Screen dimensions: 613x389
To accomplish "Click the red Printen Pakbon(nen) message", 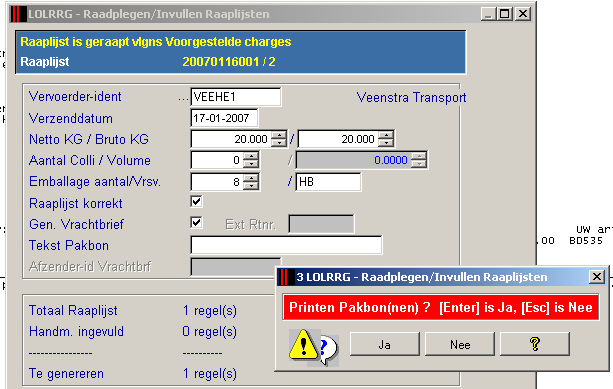I will tap(441, 307).
